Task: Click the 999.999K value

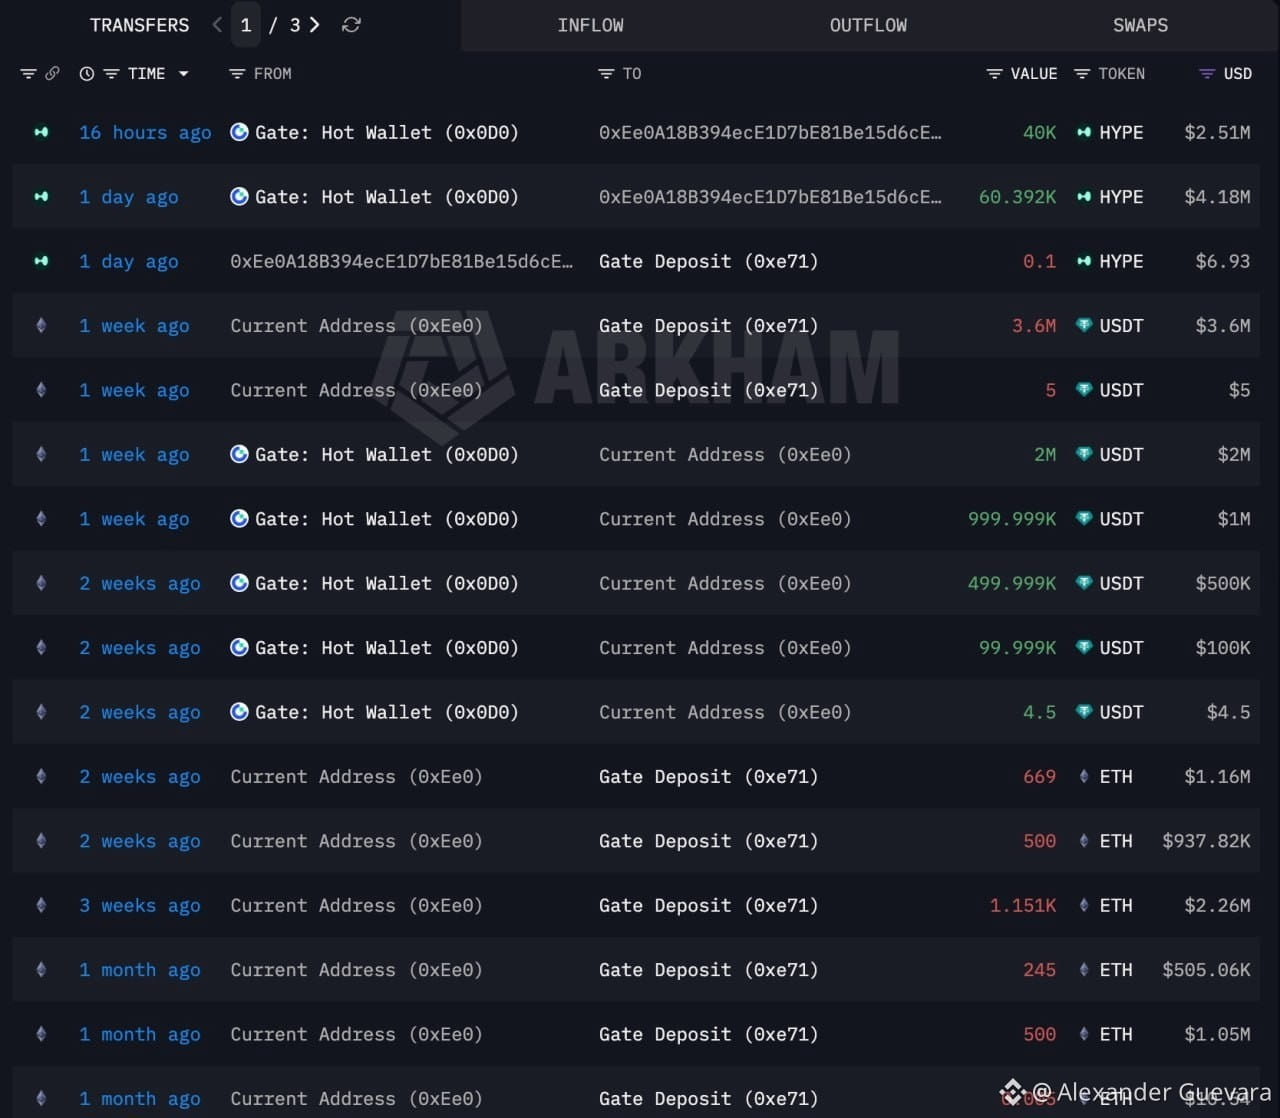Action: 1012,519
